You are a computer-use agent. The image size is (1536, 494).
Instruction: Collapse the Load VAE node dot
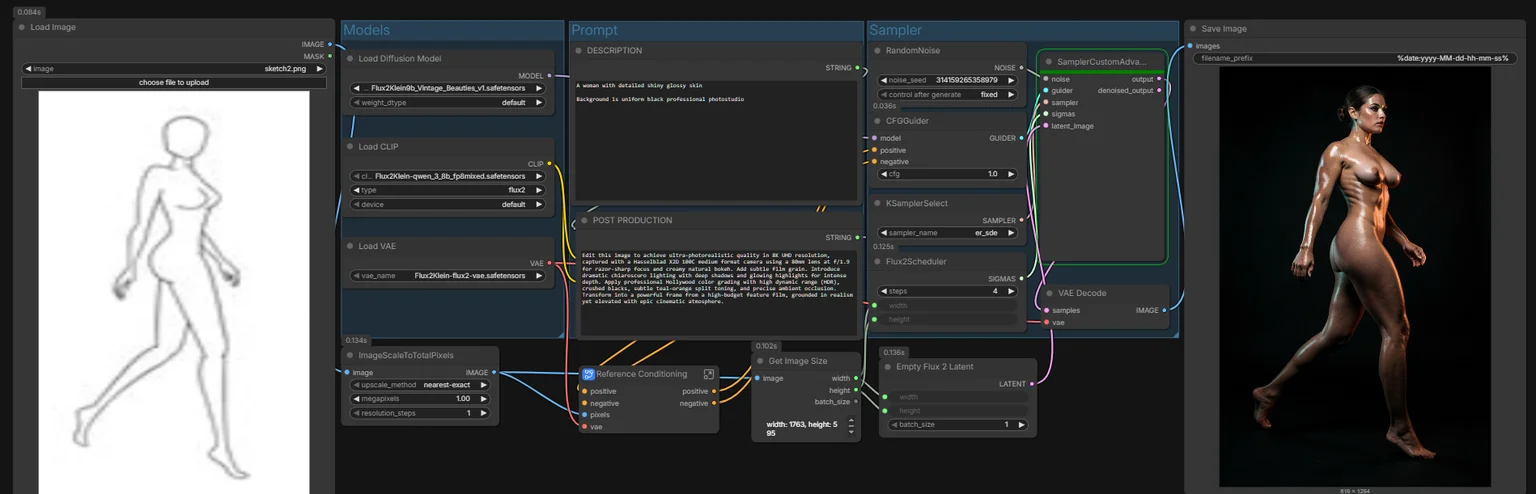pyautogui.click(x=350, y=246)
